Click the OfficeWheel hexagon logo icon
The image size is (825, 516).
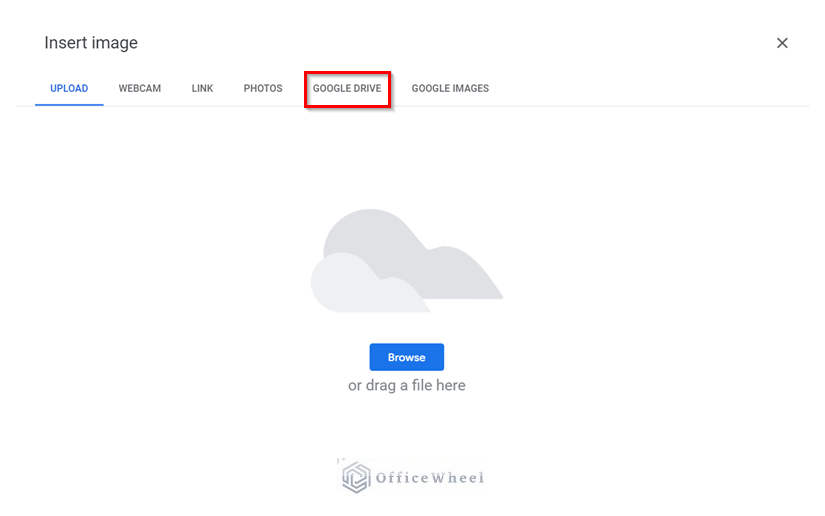[356, 477]
